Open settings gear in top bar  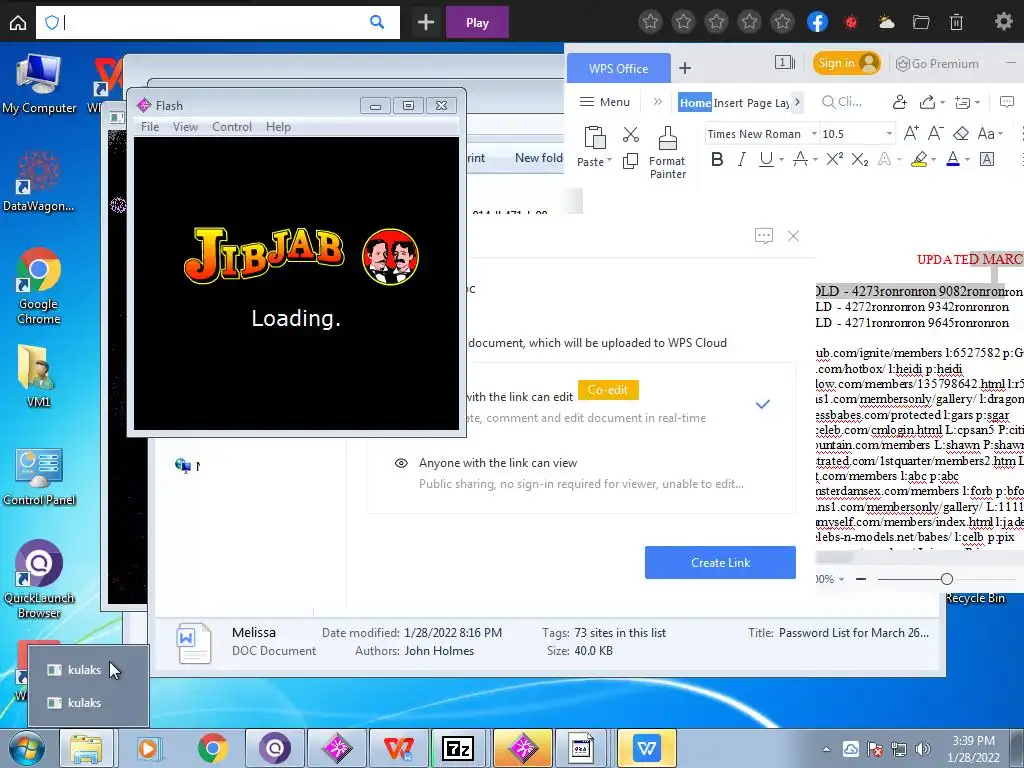pyautogui.click(x=1003, y=22)
